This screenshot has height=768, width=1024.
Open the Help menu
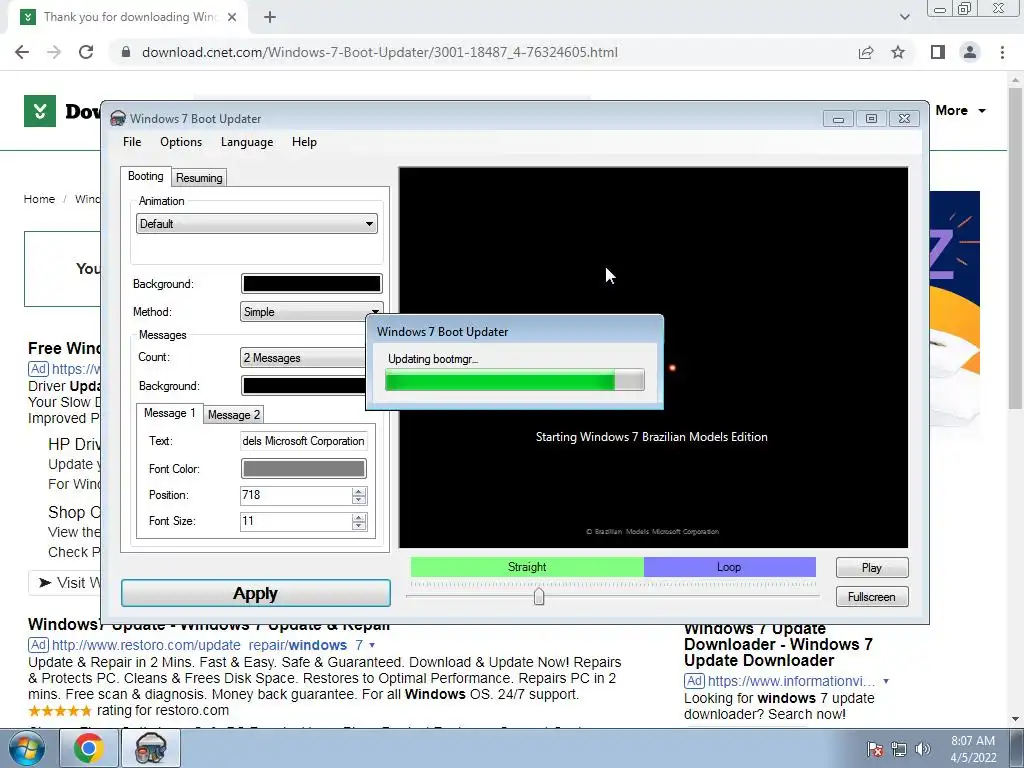tap(304, 142)
